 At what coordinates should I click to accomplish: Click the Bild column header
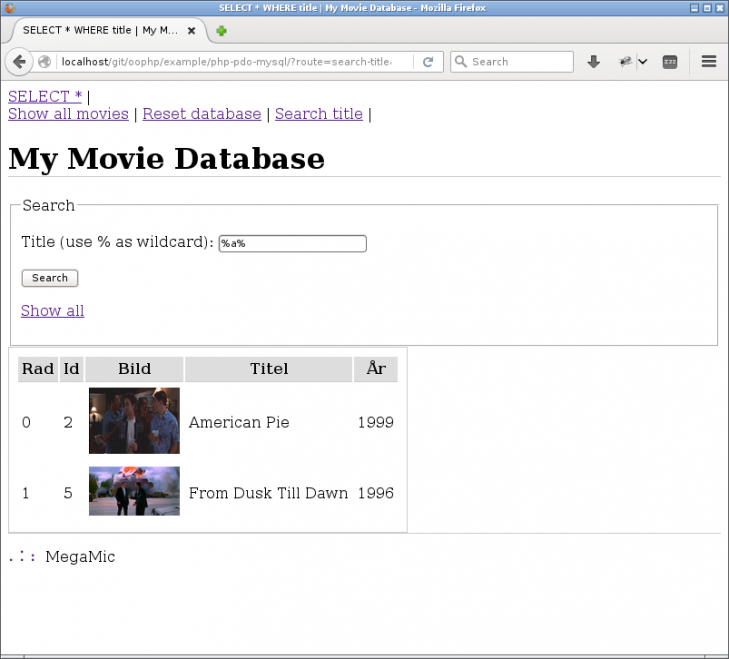(134, 369)
